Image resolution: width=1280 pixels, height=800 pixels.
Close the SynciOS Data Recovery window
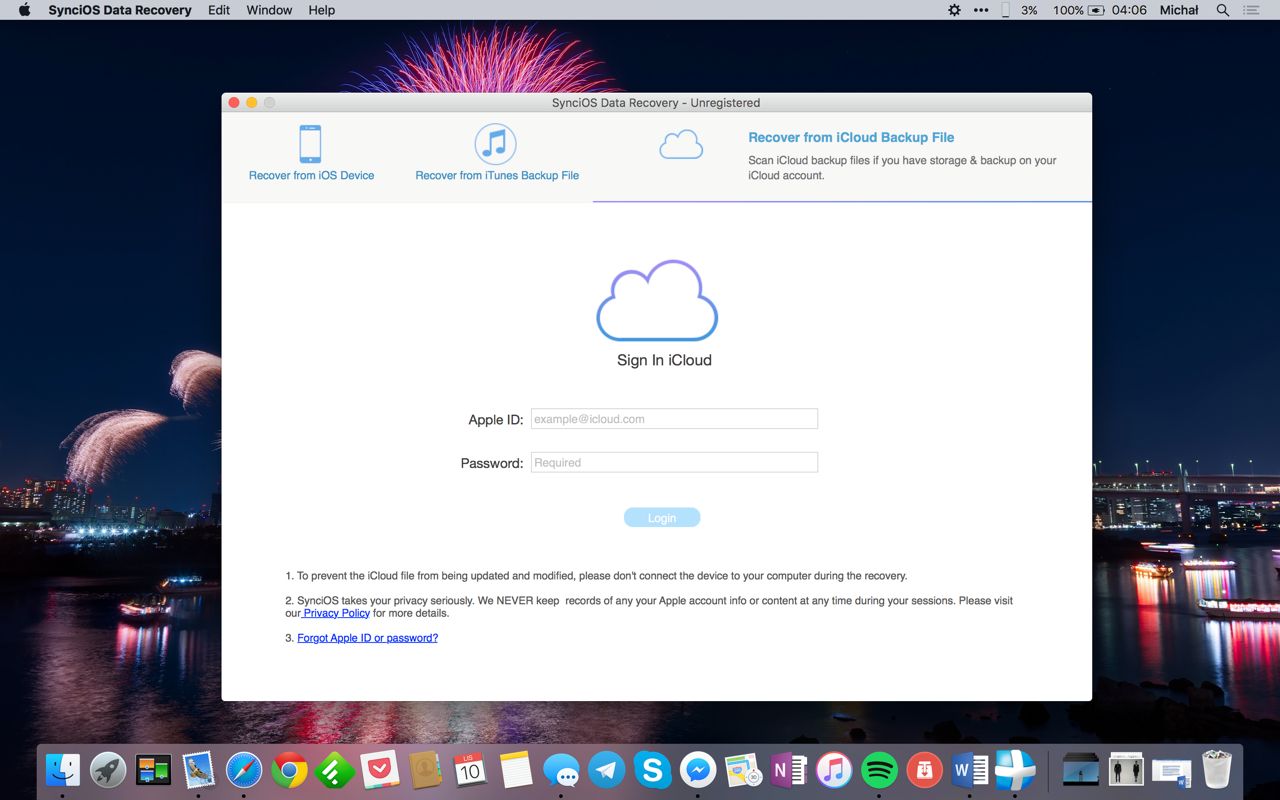[x=234, y=102]
